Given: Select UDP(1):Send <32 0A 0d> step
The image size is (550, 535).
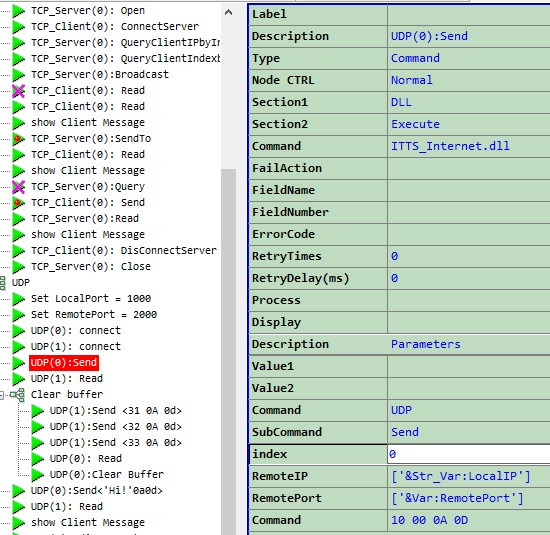Looking at the screenshot, I should (115, 427).
